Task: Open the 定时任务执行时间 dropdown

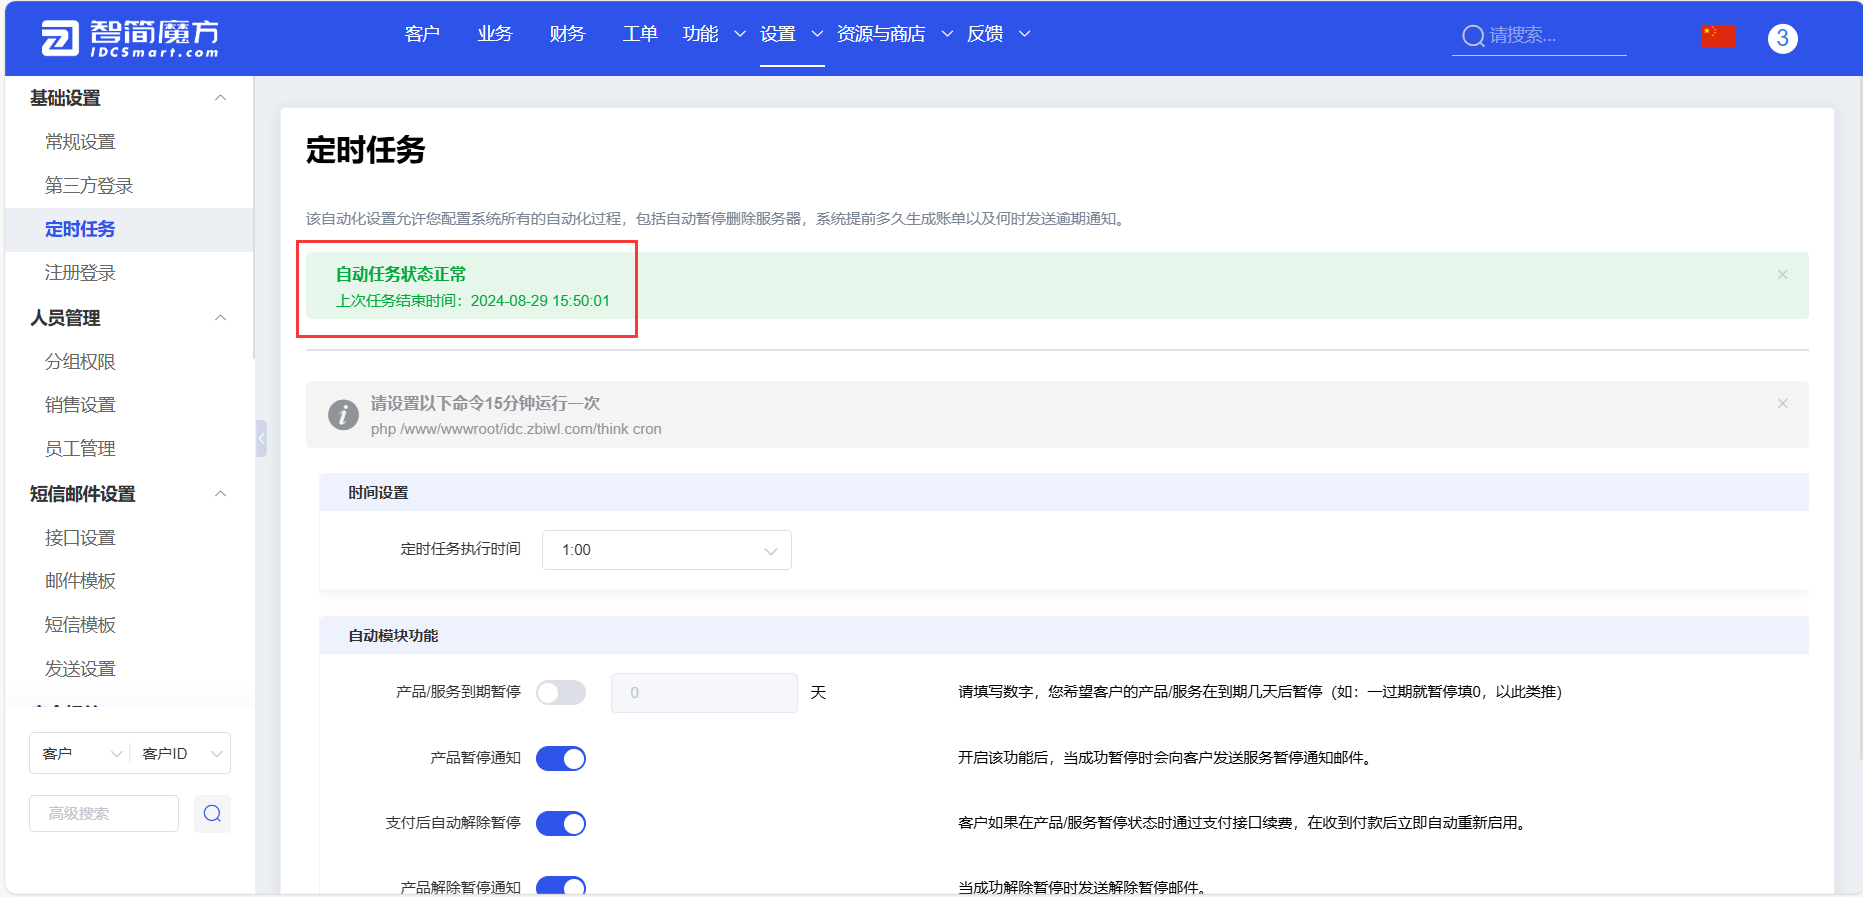Action: tap(667, 550)
